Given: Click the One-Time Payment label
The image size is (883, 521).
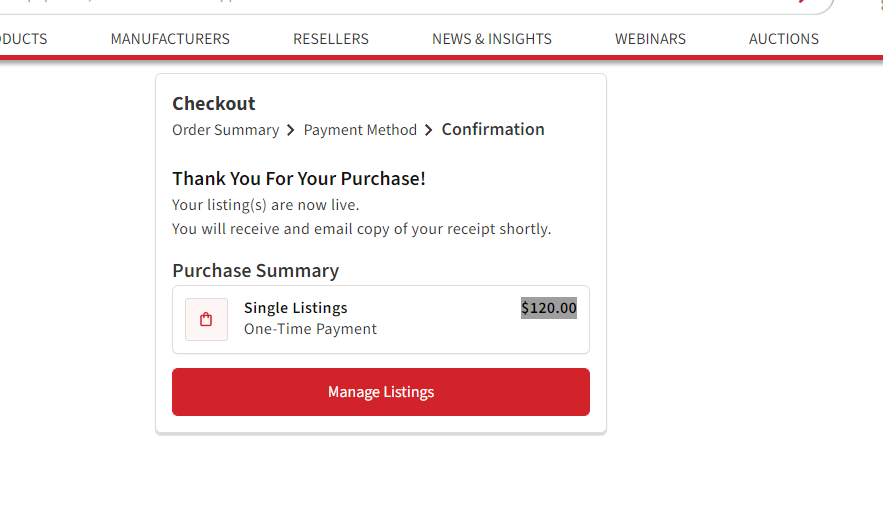Looking at the screenshot, I should 310,329.
